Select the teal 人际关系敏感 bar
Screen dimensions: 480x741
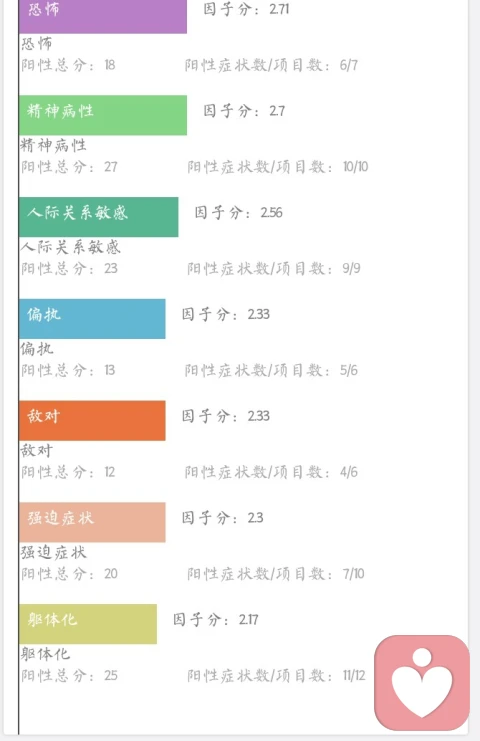[99, 217]
